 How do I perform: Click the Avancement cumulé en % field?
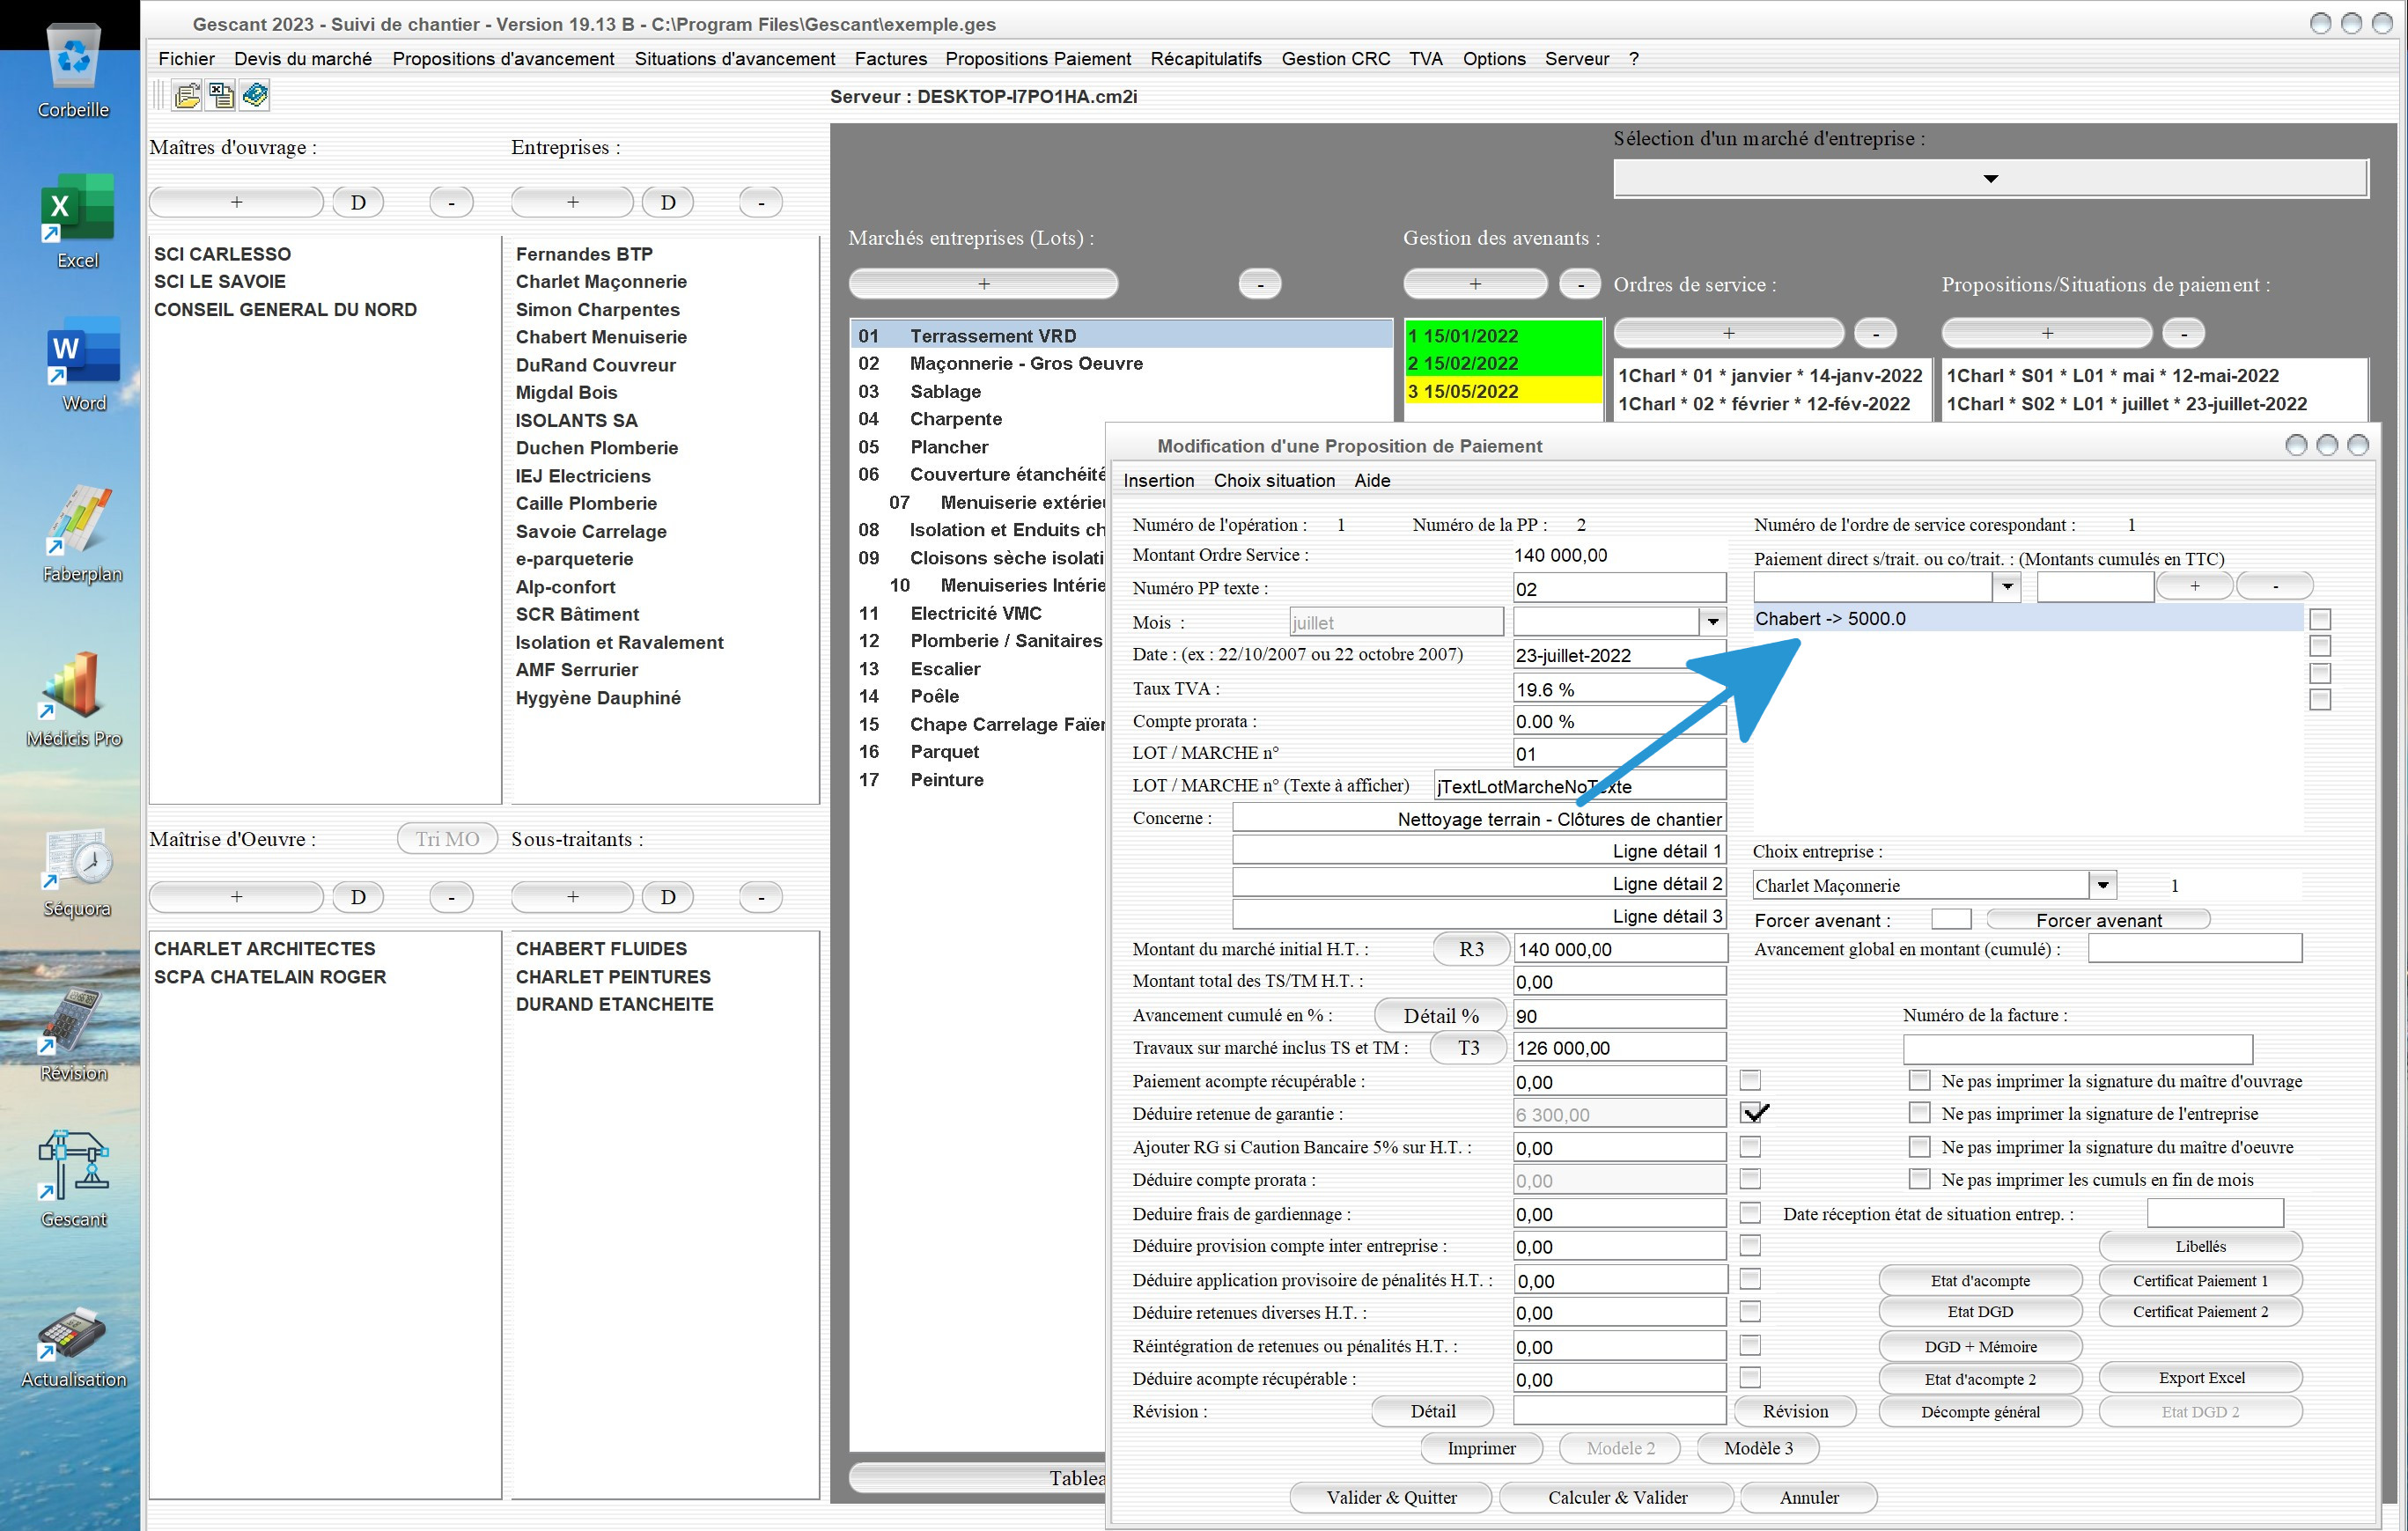(x=1619, y=1015)
